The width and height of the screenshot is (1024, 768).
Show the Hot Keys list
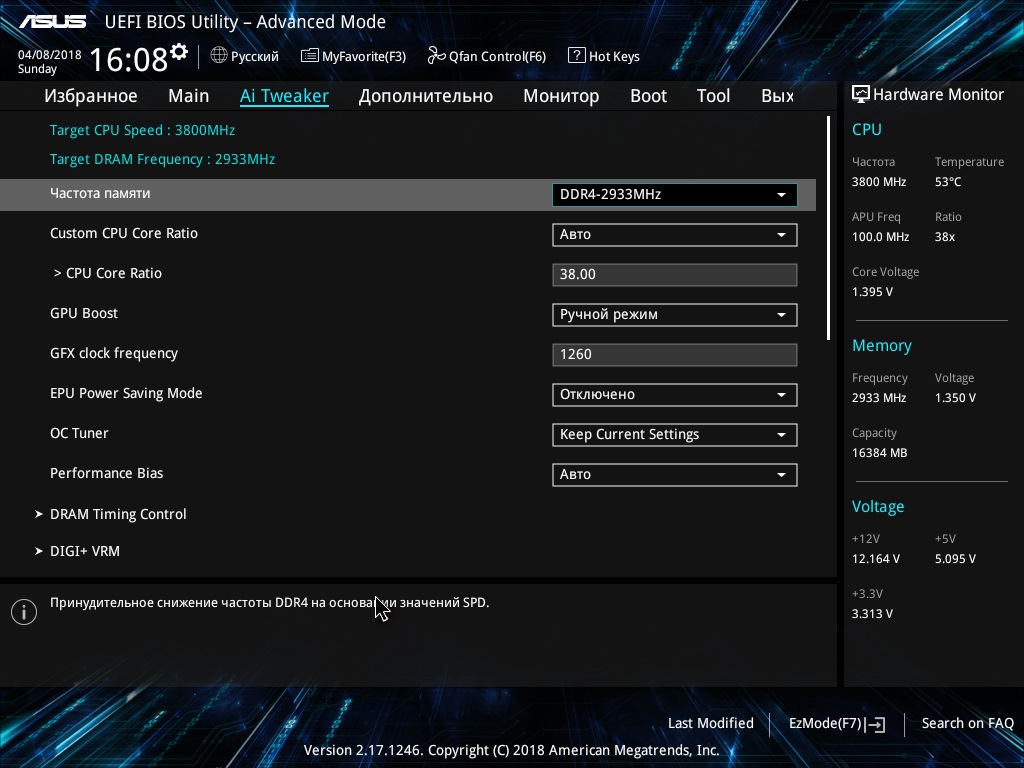(x=604, y=56)
